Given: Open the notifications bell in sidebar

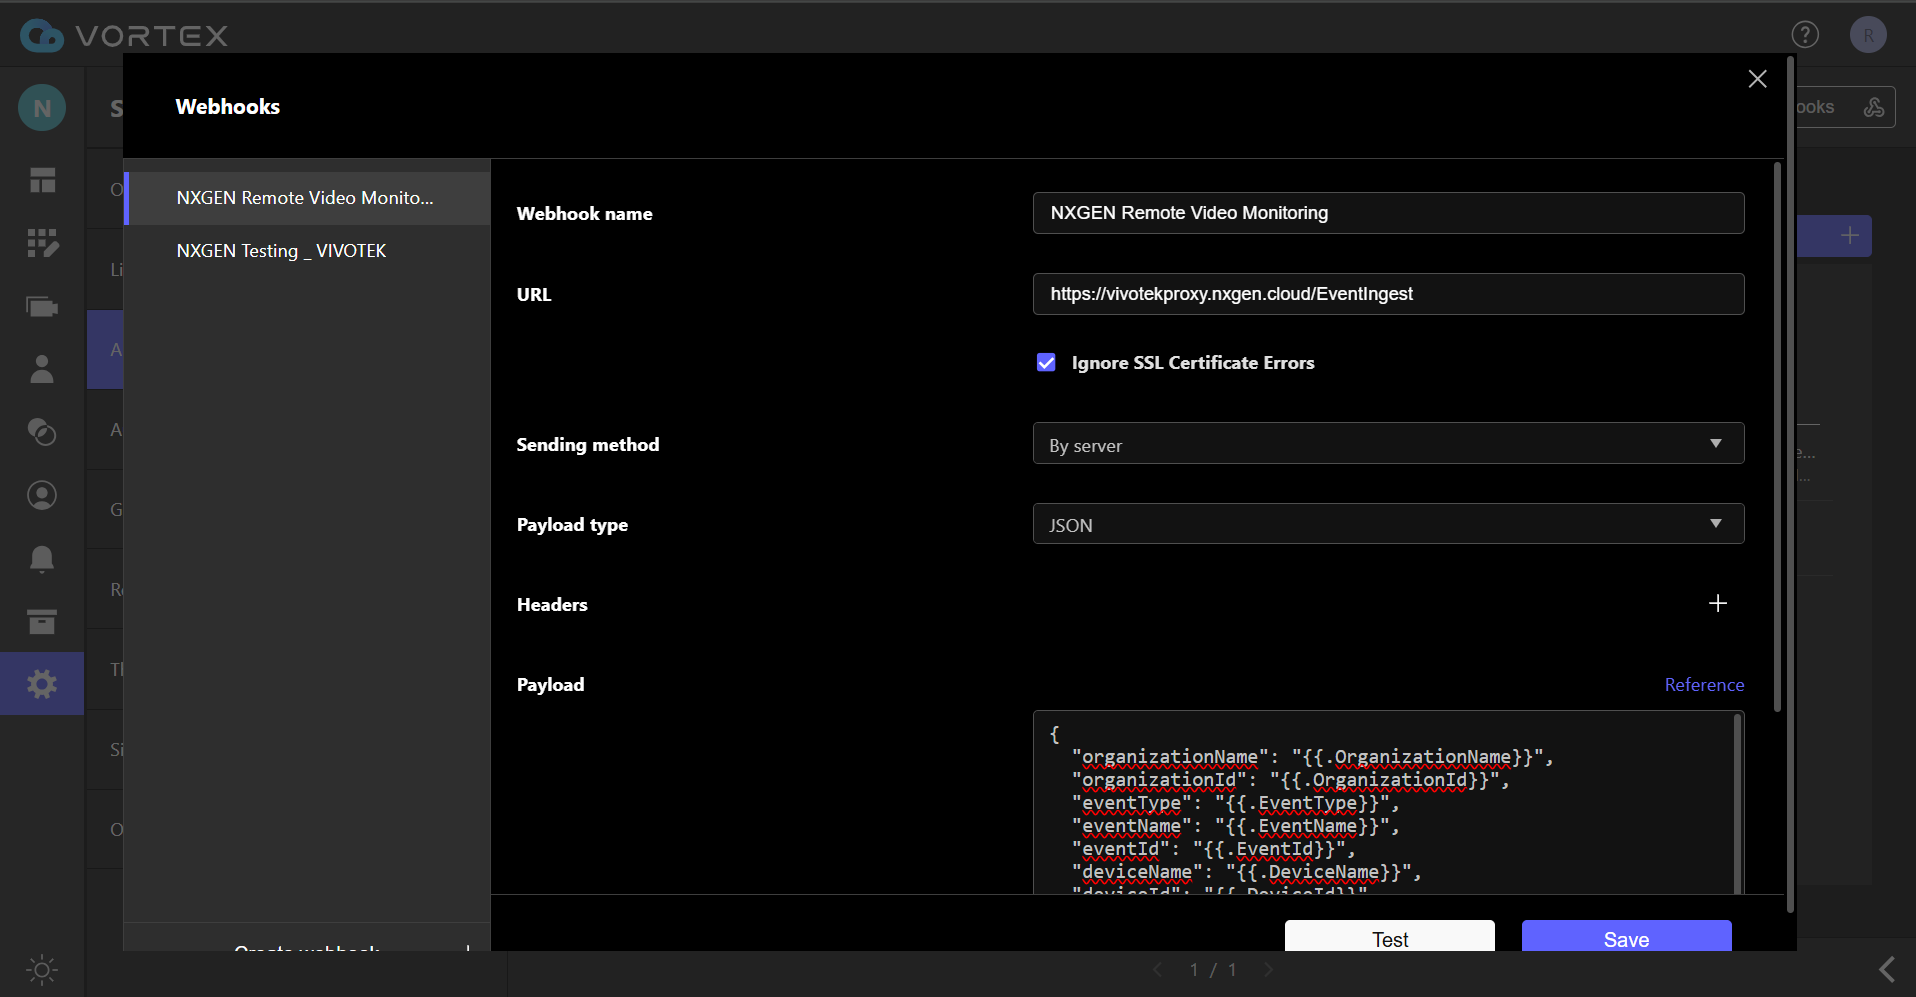Looking at the screenshot, I should [x=42, y=558].
